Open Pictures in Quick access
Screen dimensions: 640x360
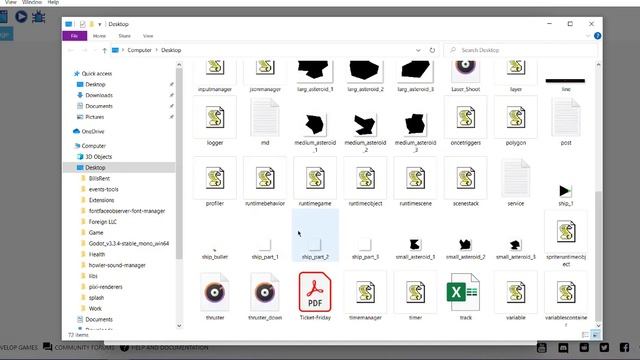pyautogui.click(x=94, y=117)
